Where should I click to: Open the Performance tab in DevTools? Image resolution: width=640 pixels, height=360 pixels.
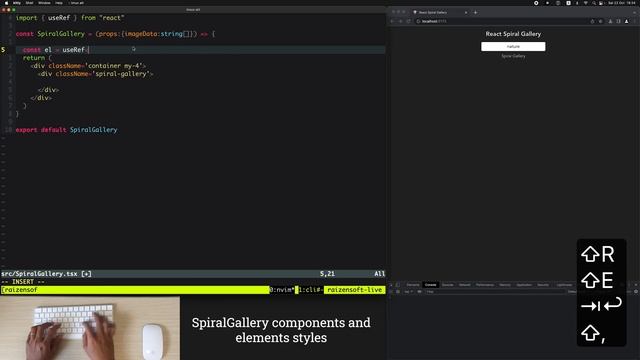tap(484, 285)
